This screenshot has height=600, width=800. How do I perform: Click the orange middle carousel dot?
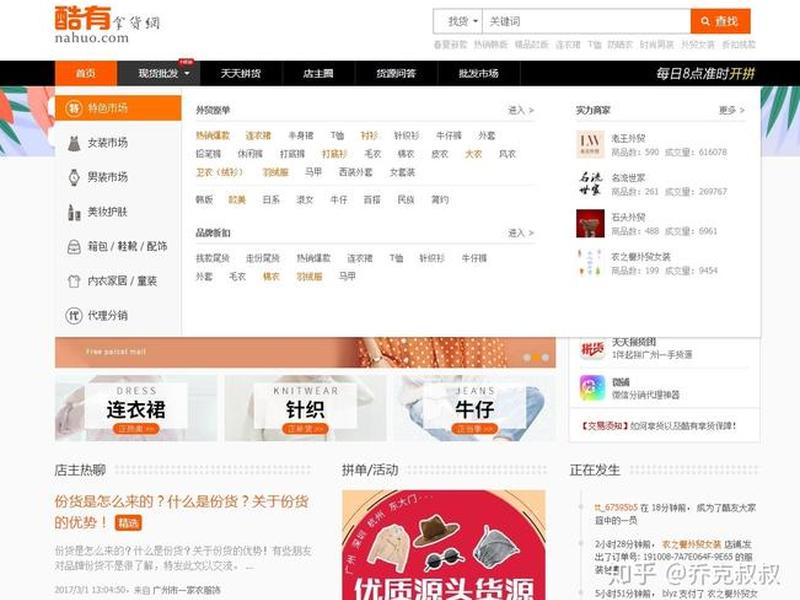coord(536,358)
